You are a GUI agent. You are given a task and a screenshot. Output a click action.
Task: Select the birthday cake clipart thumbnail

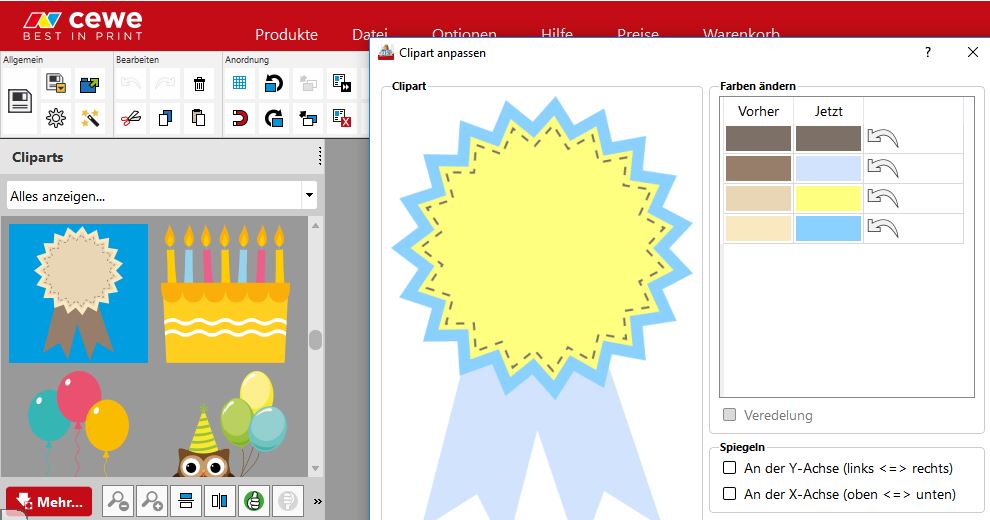[226, 293]
